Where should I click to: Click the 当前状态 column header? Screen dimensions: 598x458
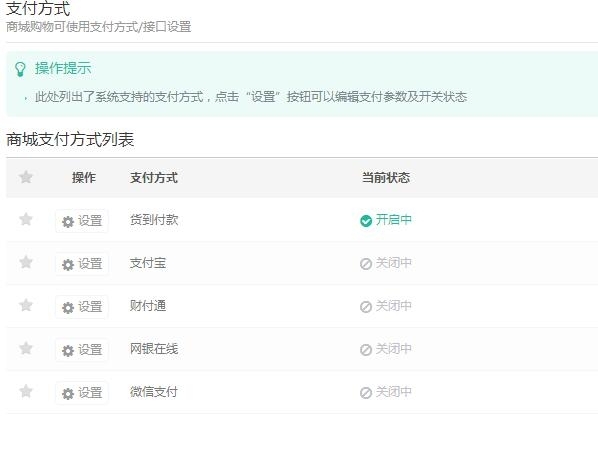[x=386, y=178]
